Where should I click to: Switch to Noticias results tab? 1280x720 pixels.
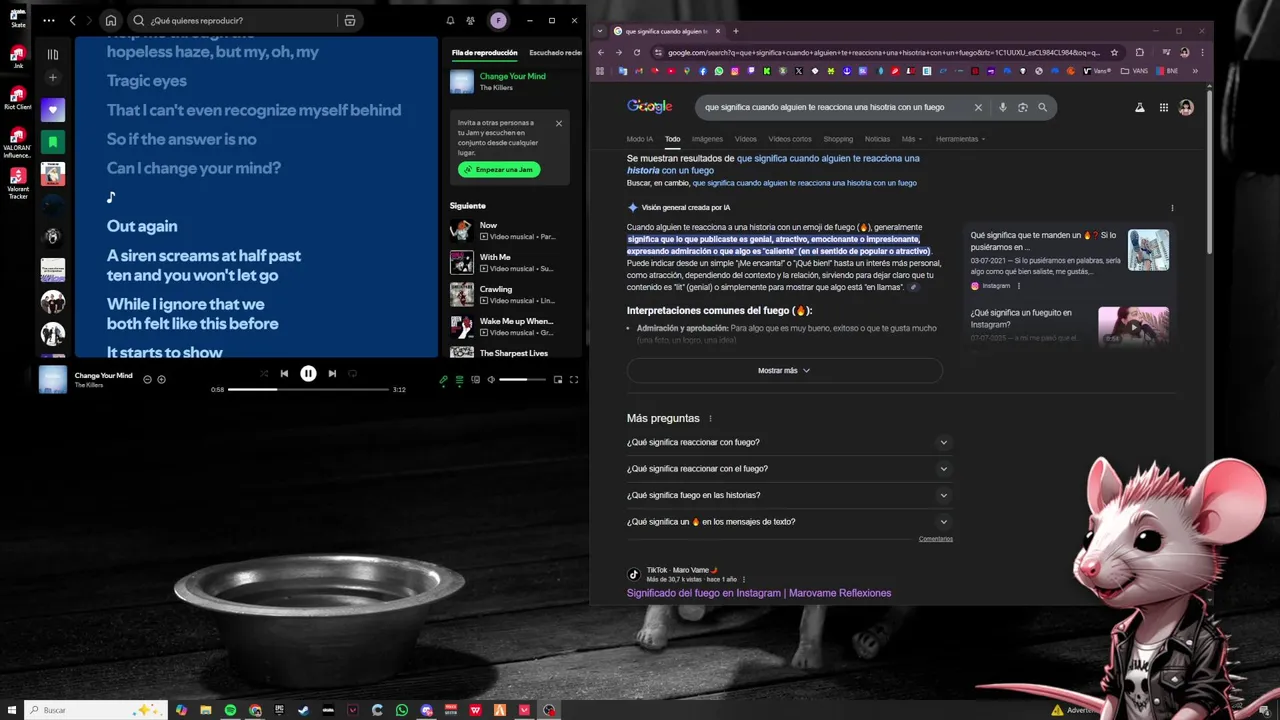877,139
